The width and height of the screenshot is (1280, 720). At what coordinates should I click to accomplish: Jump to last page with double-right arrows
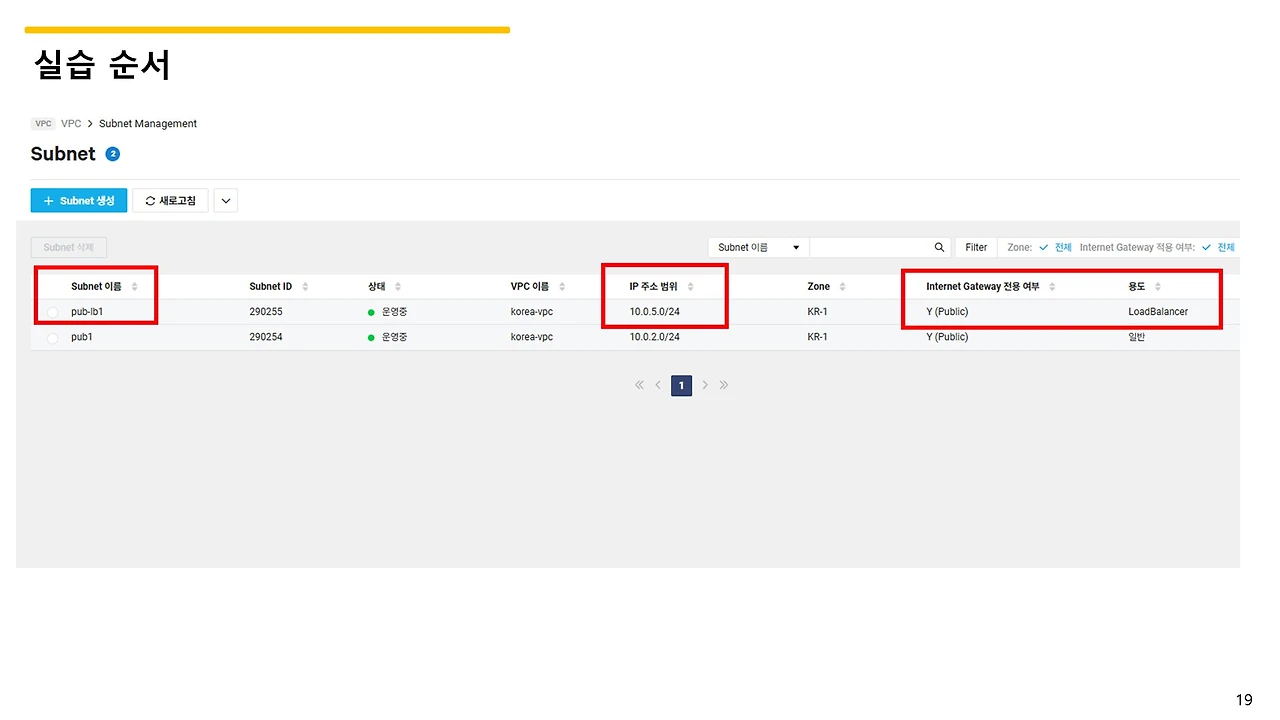pyautogui.click(x=724, y=385)
